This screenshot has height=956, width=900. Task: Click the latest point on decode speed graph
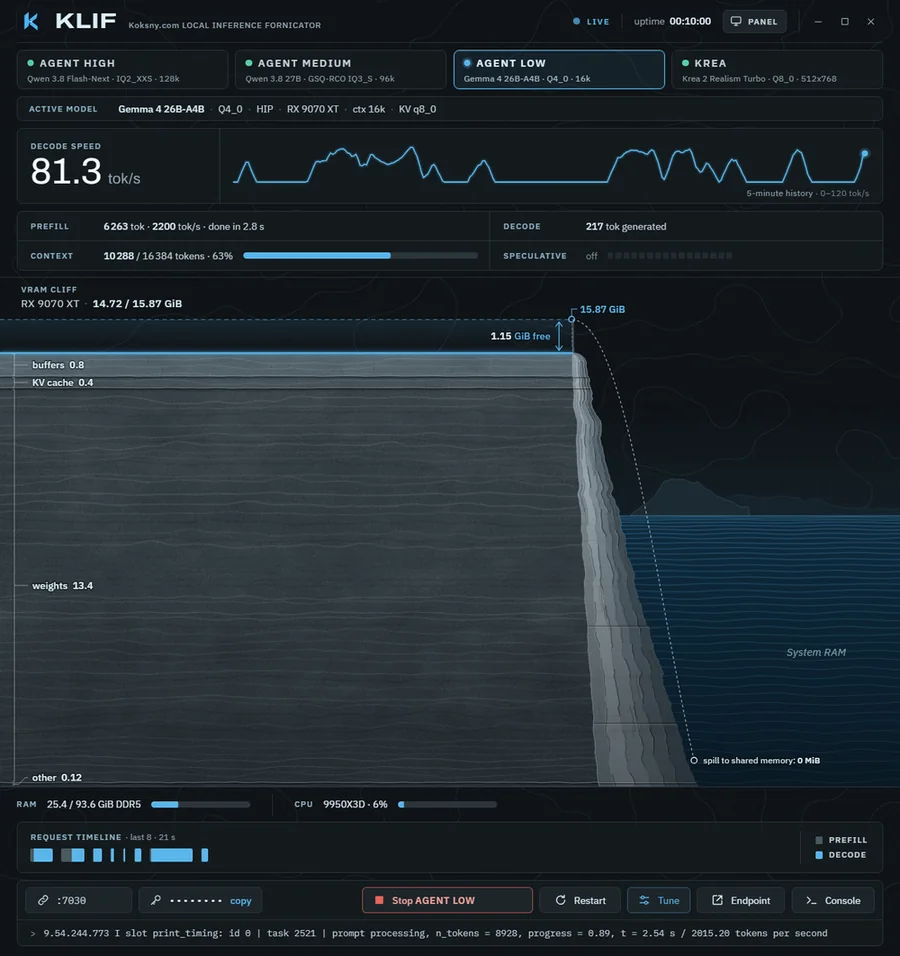pos(864,154)
